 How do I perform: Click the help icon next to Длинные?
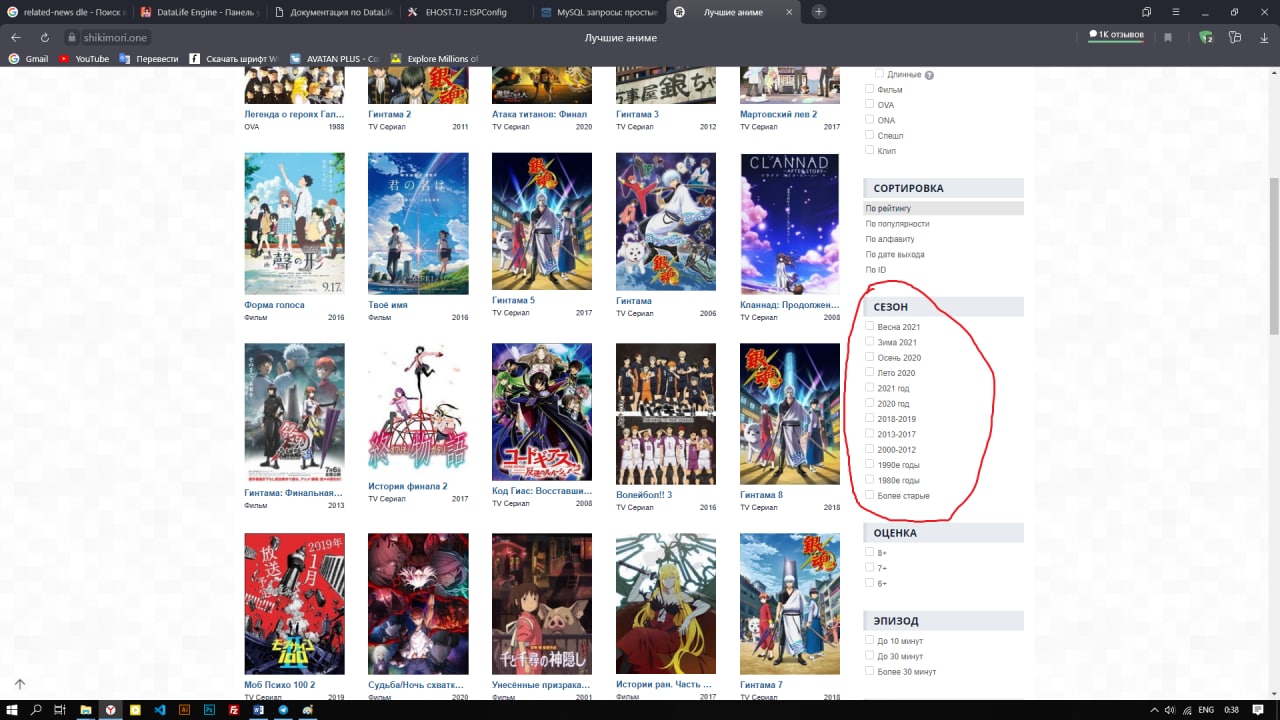point(929,75)
